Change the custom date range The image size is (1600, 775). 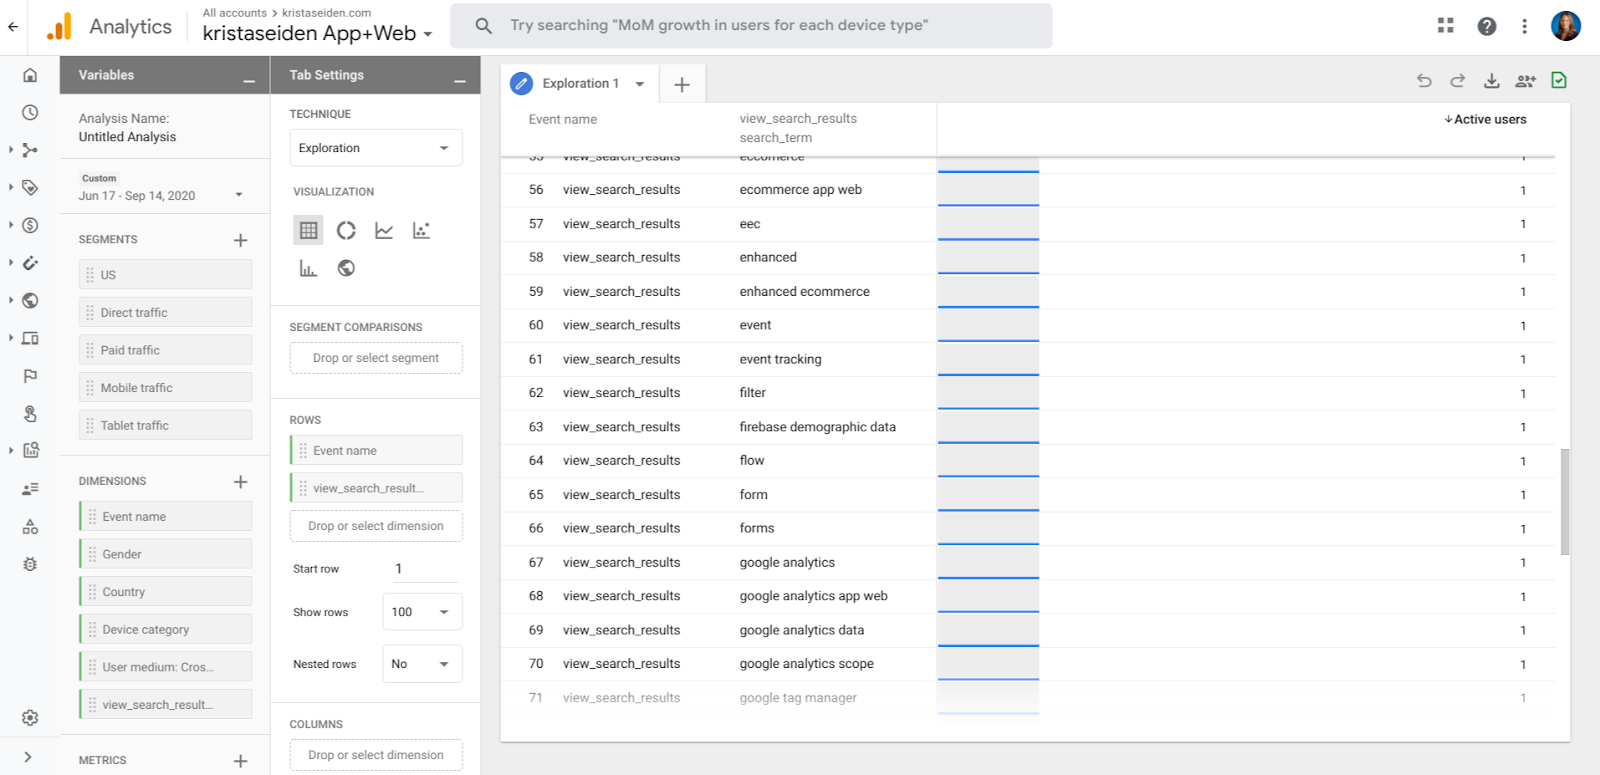(x=162, y=195)
